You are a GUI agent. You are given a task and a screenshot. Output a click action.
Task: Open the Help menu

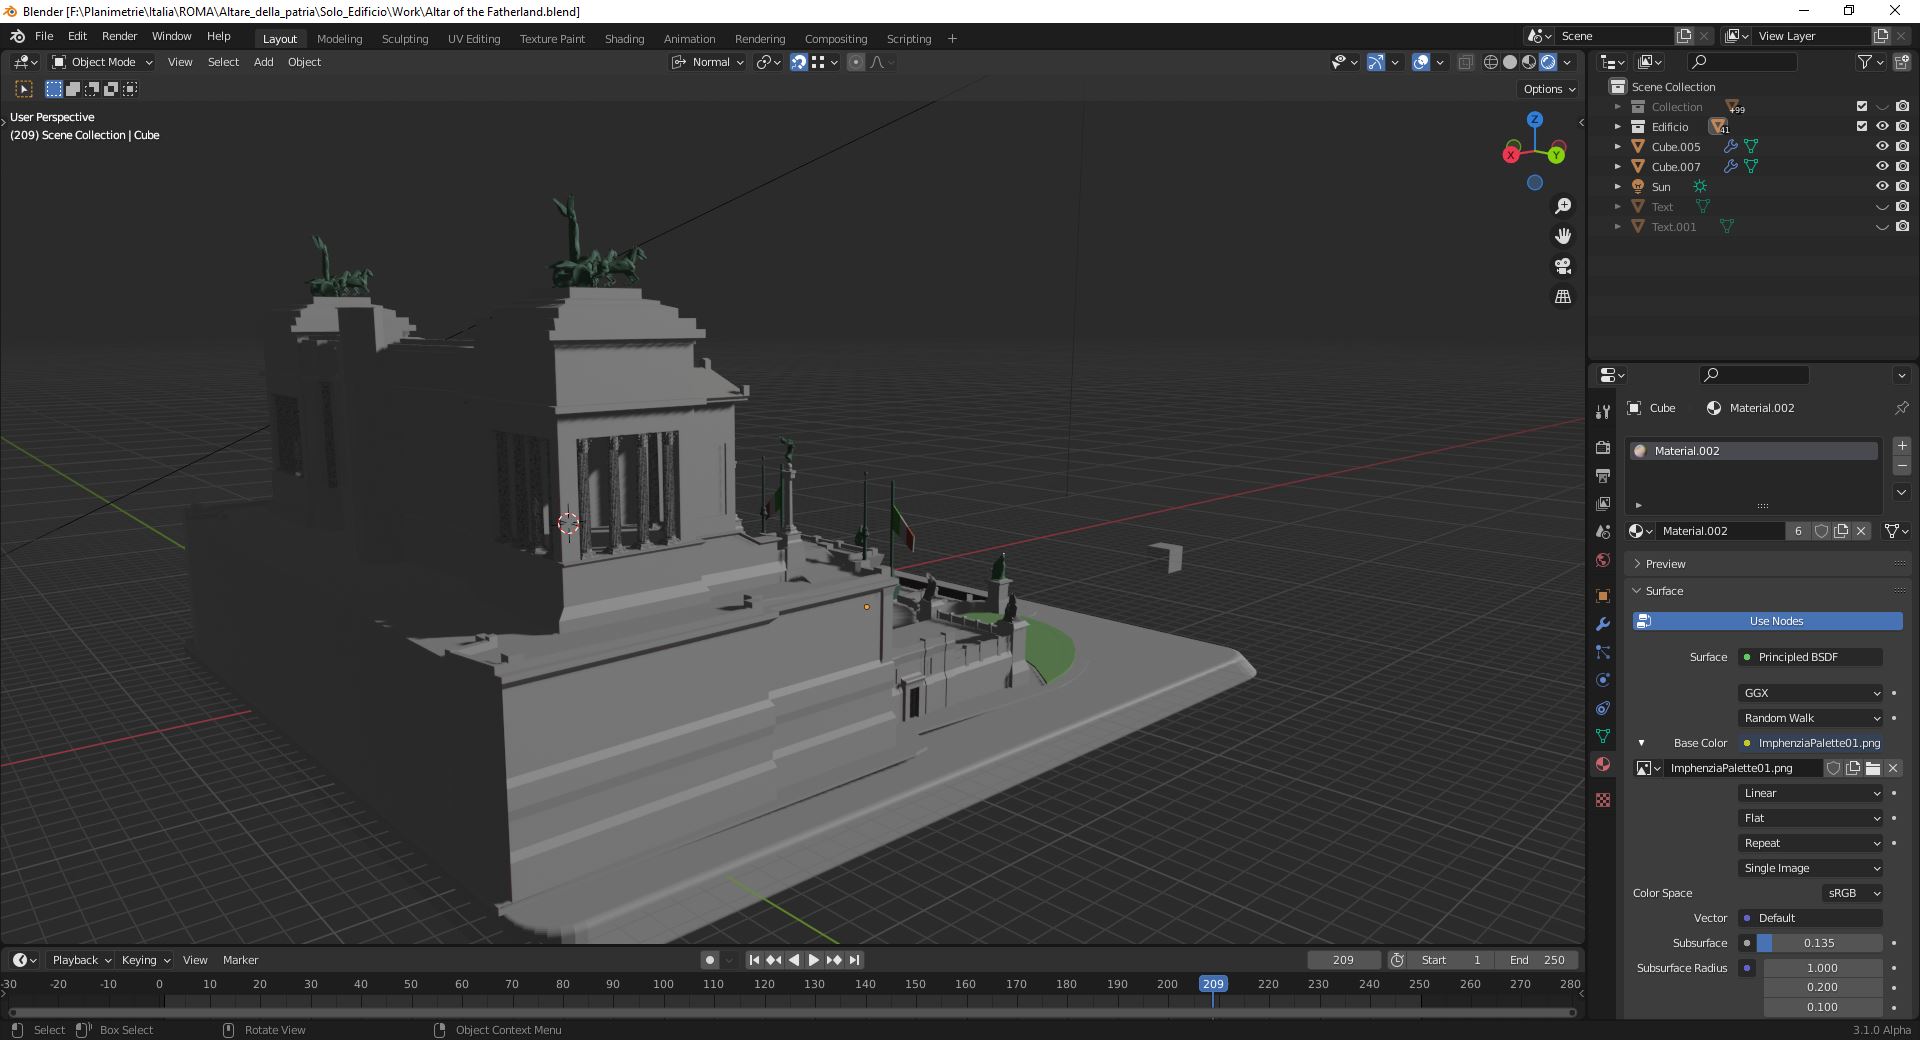pyautogui.click(x=219, y=36)
